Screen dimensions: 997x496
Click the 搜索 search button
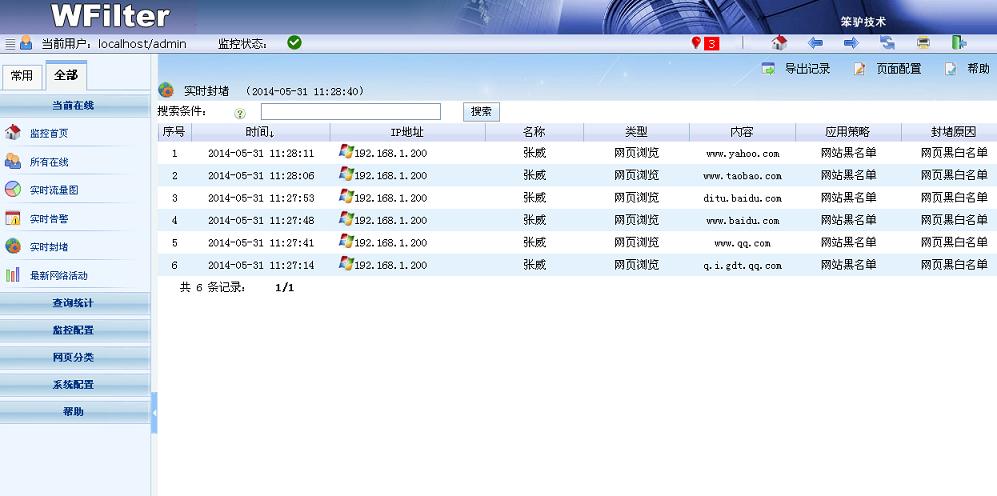[x=481, y=112]
